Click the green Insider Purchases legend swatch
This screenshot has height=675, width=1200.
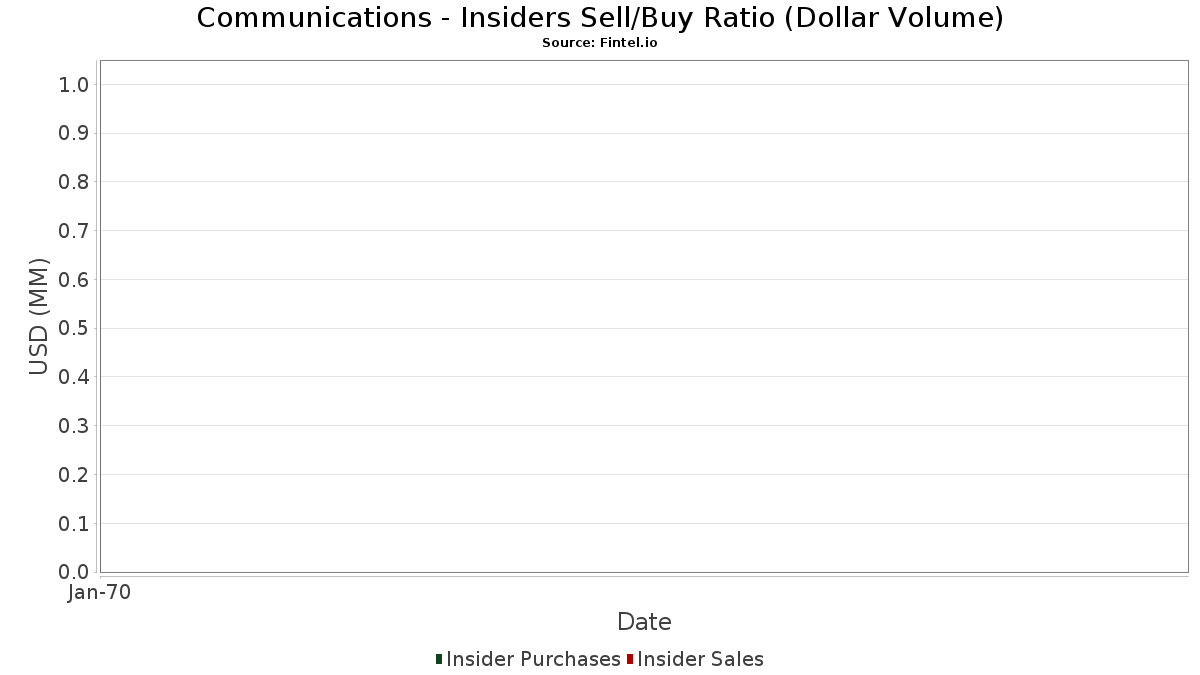click(x=439, y=659)
